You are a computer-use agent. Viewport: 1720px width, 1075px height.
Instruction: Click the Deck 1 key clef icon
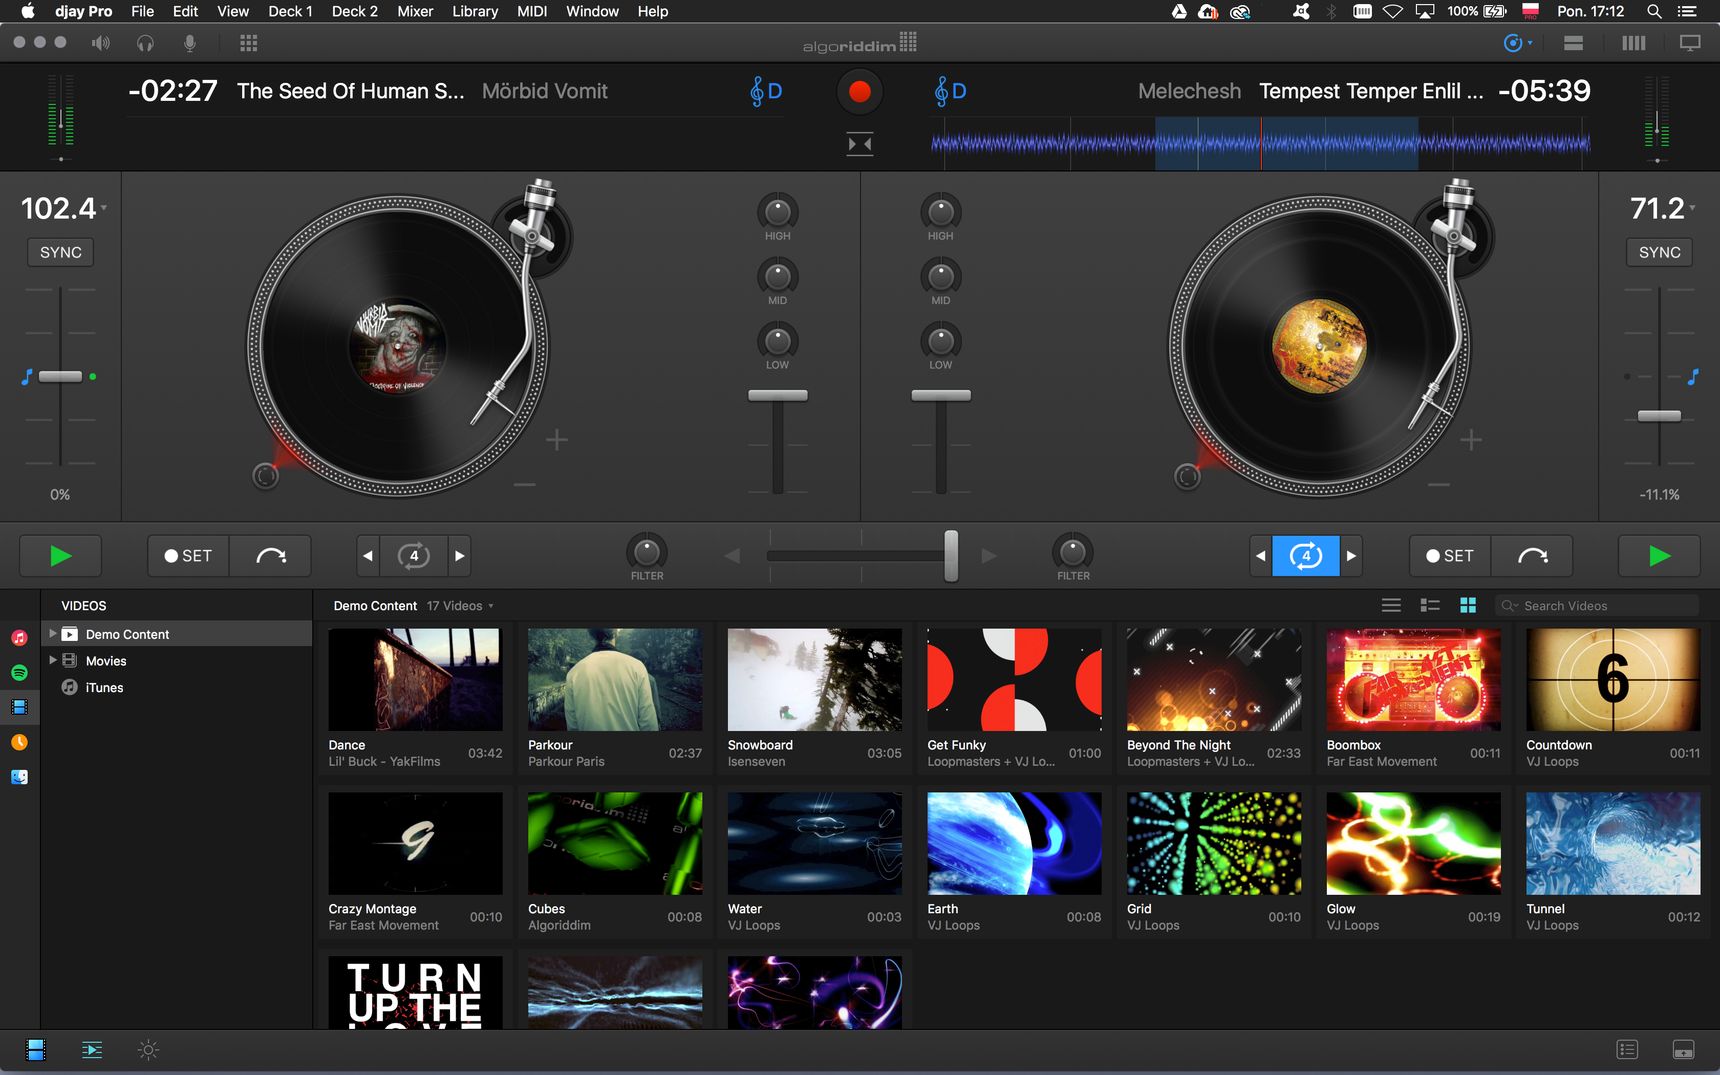pyautogui.click(x=757, y=91)
